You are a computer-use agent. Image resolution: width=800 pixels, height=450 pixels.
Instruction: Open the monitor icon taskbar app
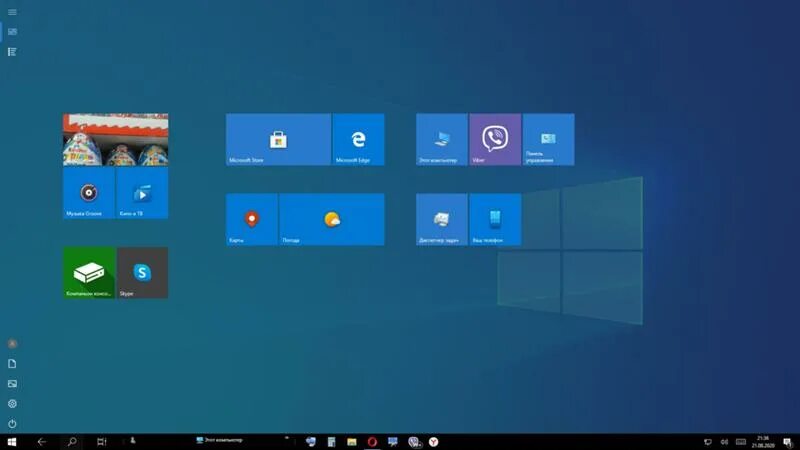click(392, 442)
